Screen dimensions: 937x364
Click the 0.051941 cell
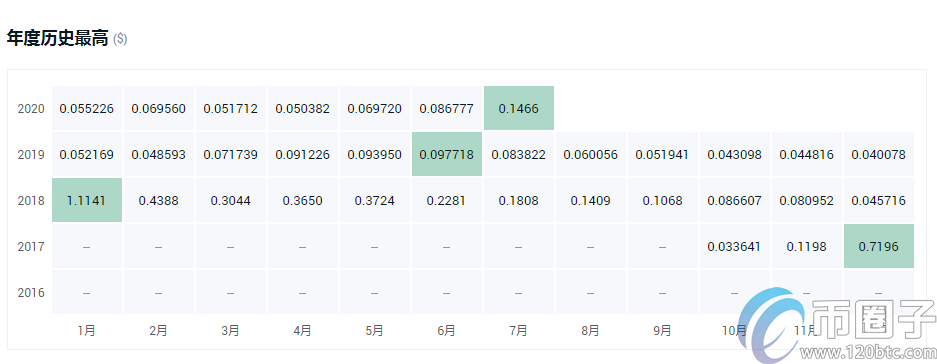(663, 154)
